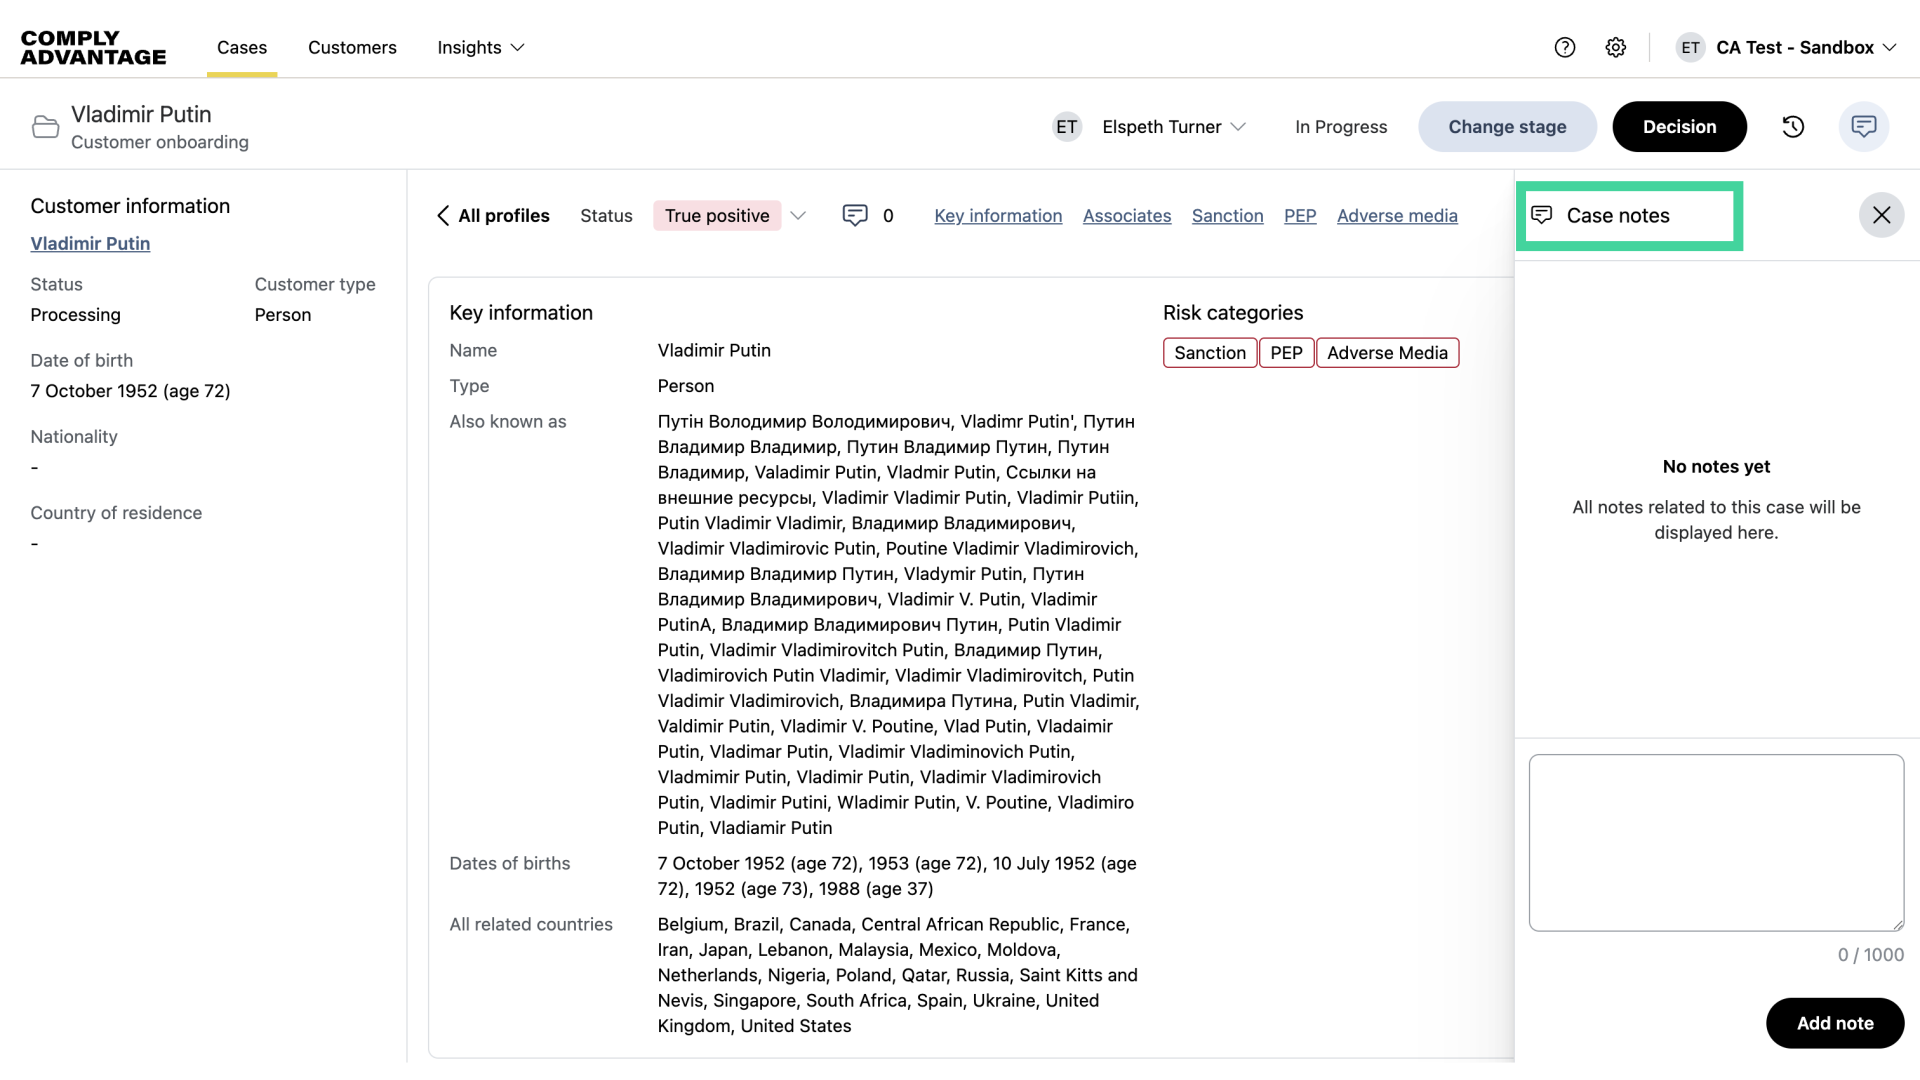
Task: Click the Change stage button
Action: [x=1507, y=127]
